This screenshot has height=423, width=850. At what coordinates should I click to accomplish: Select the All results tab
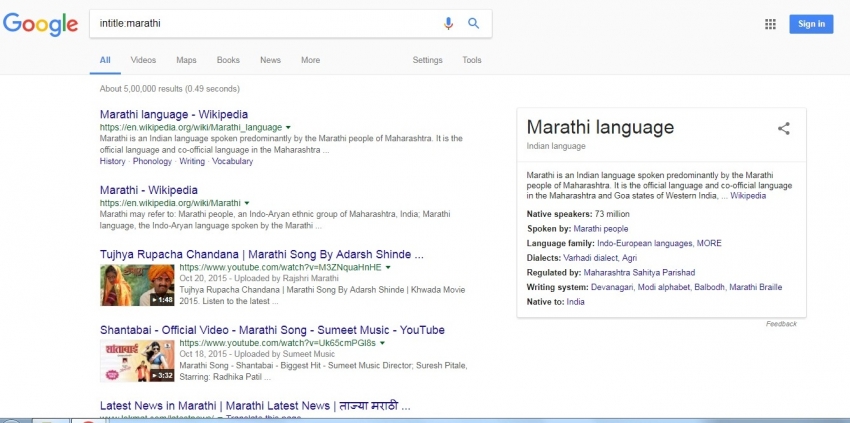[105, 60]
